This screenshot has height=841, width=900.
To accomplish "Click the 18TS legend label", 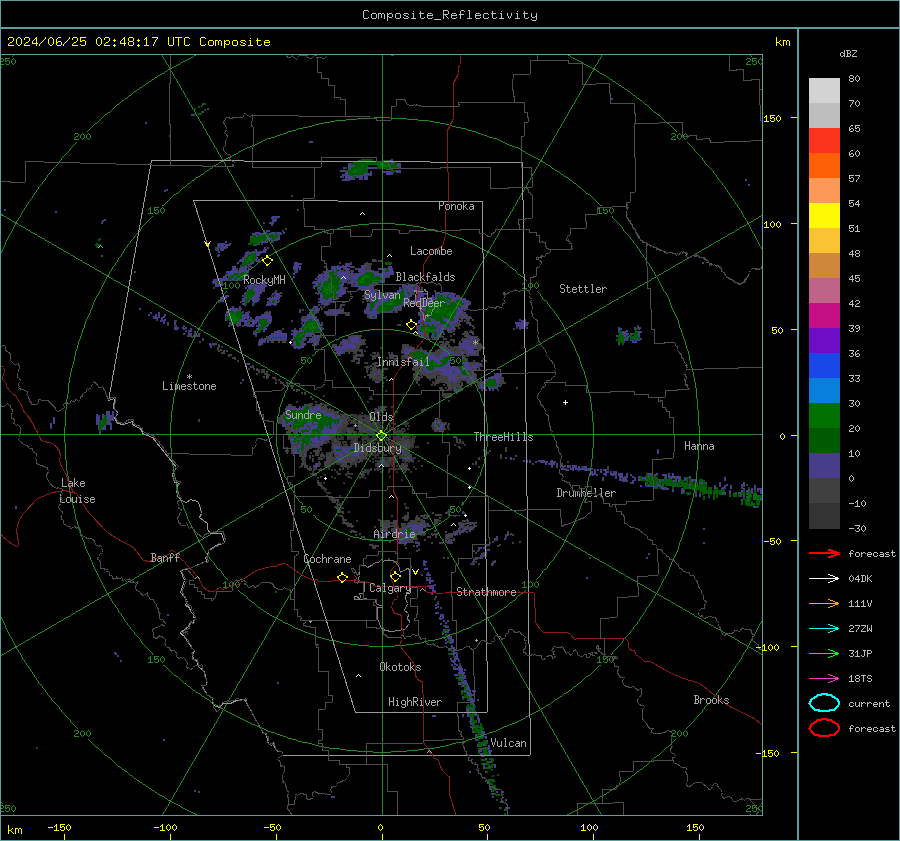I will pos(860,679).
